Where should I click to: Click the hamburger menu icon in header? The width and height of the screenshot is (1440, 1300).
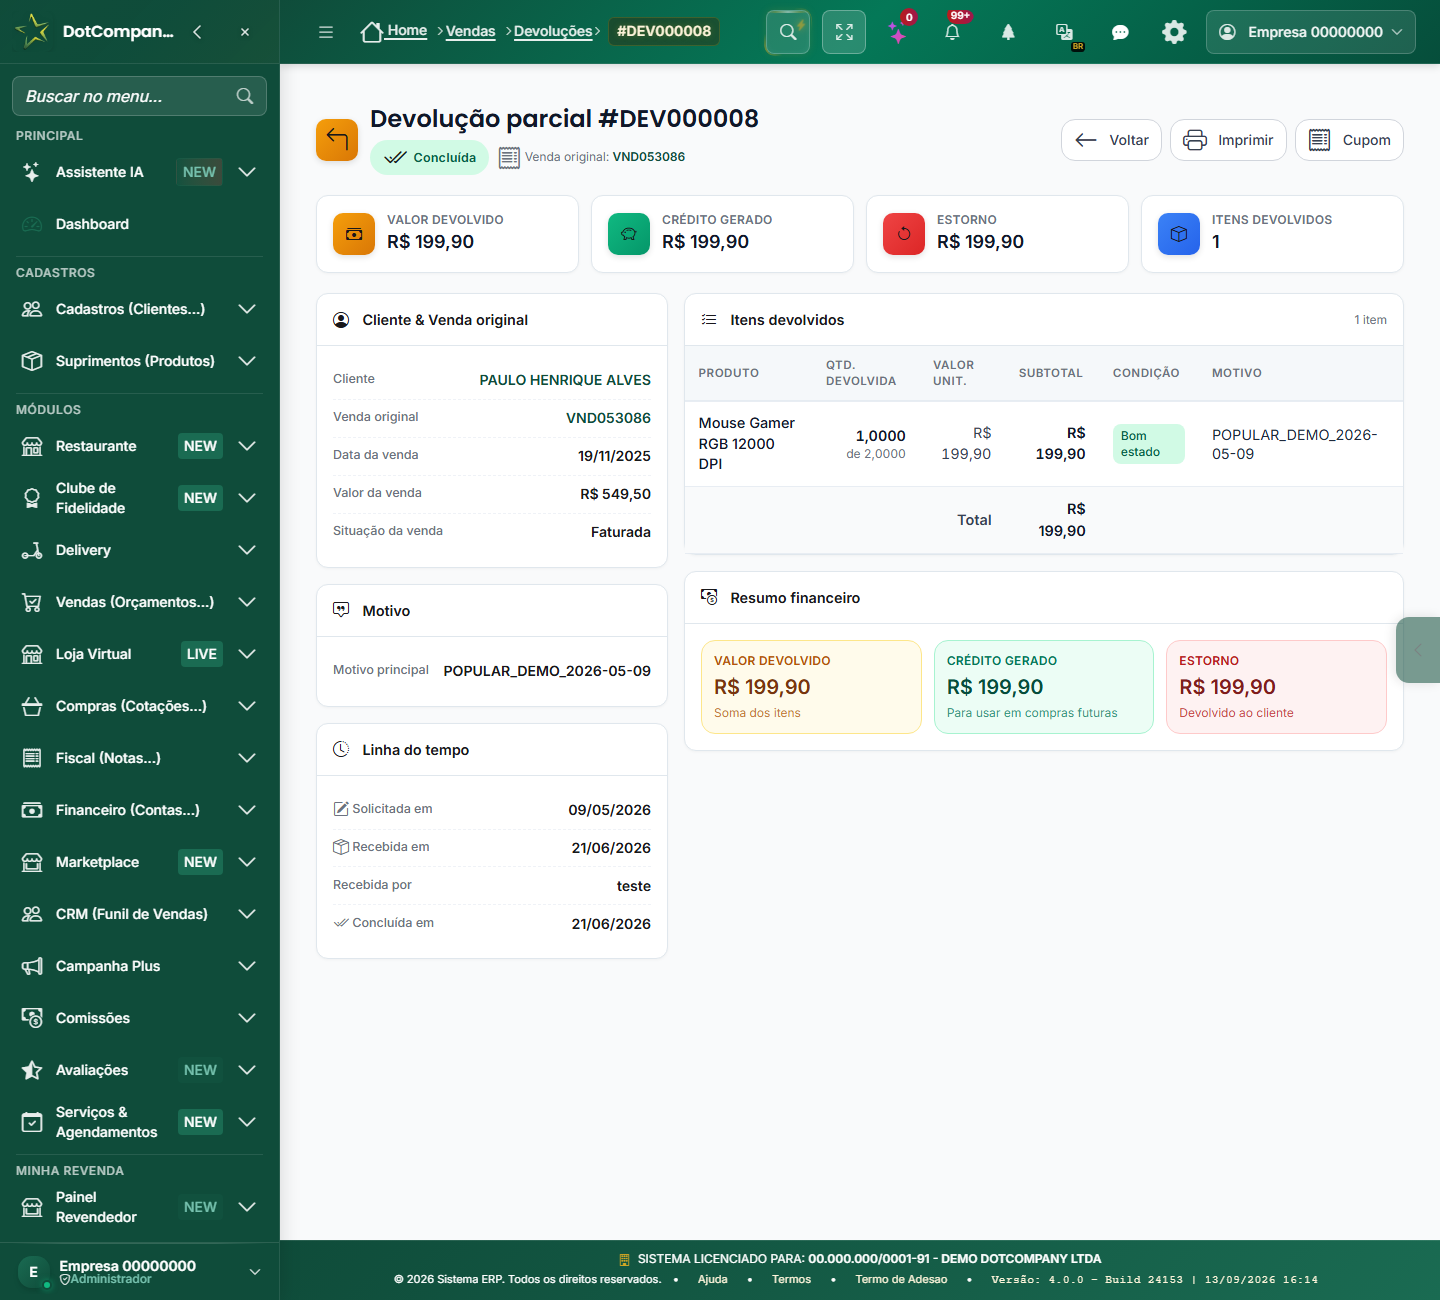coord(326,32)
